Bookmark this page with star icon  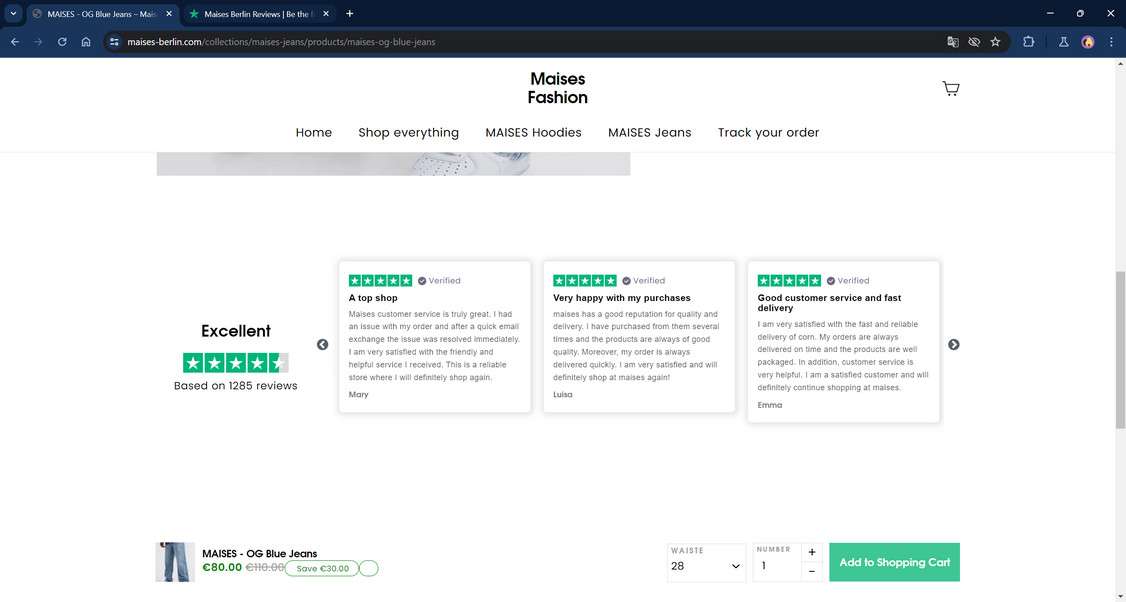tap(995, 42)
